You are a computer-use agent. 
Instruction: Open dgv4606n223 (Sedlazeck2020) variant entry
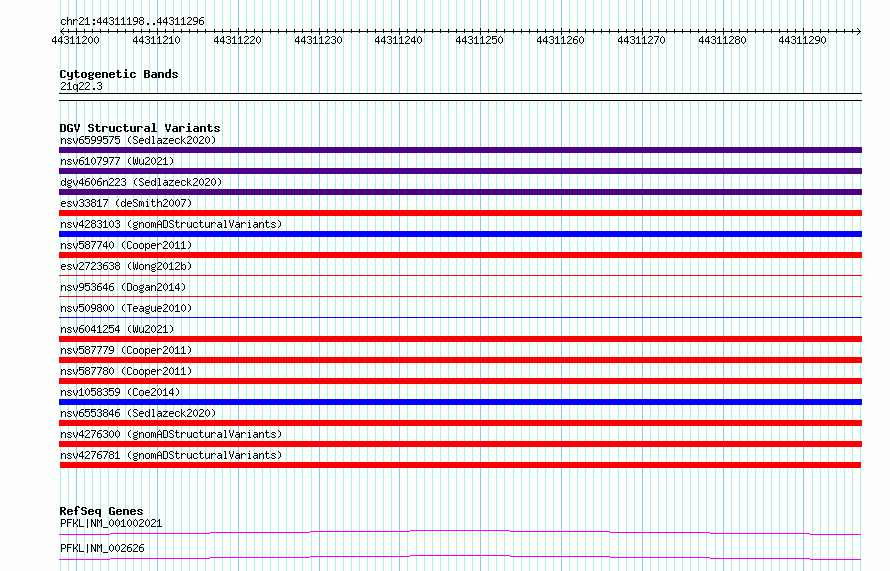click(x=141, y=182)
